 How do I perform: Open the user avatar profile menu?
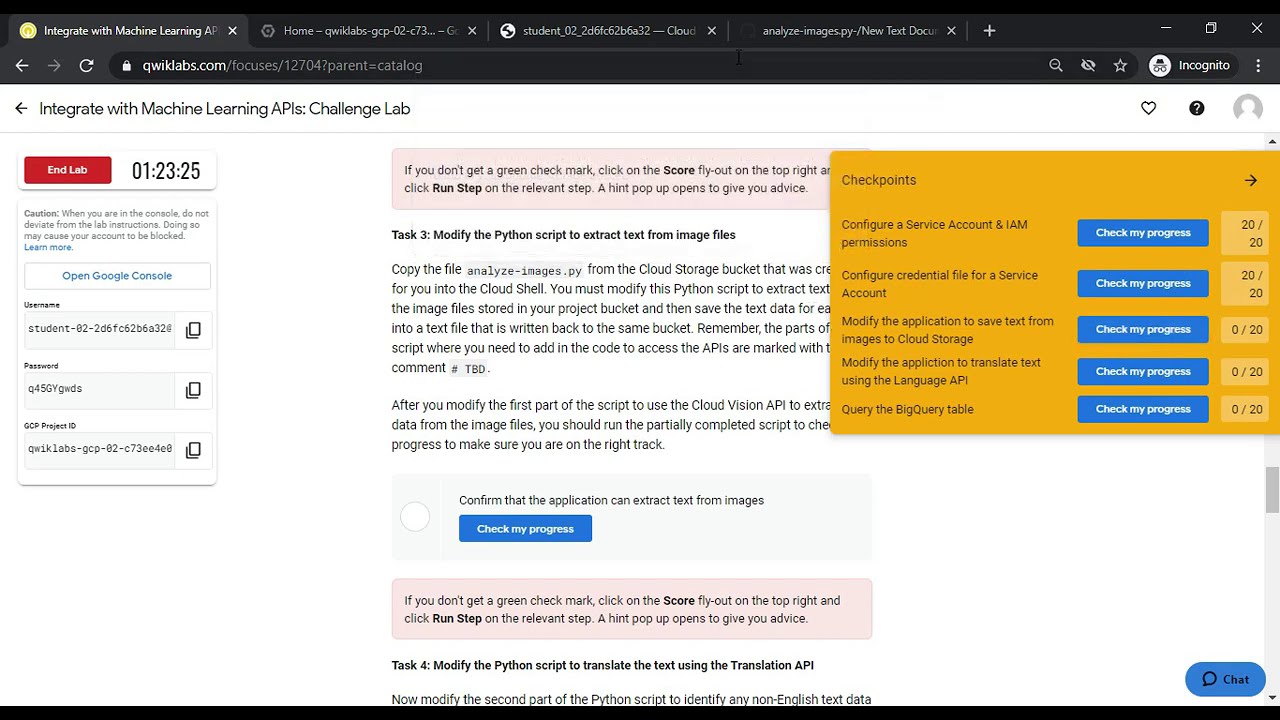click(1247, 108)
